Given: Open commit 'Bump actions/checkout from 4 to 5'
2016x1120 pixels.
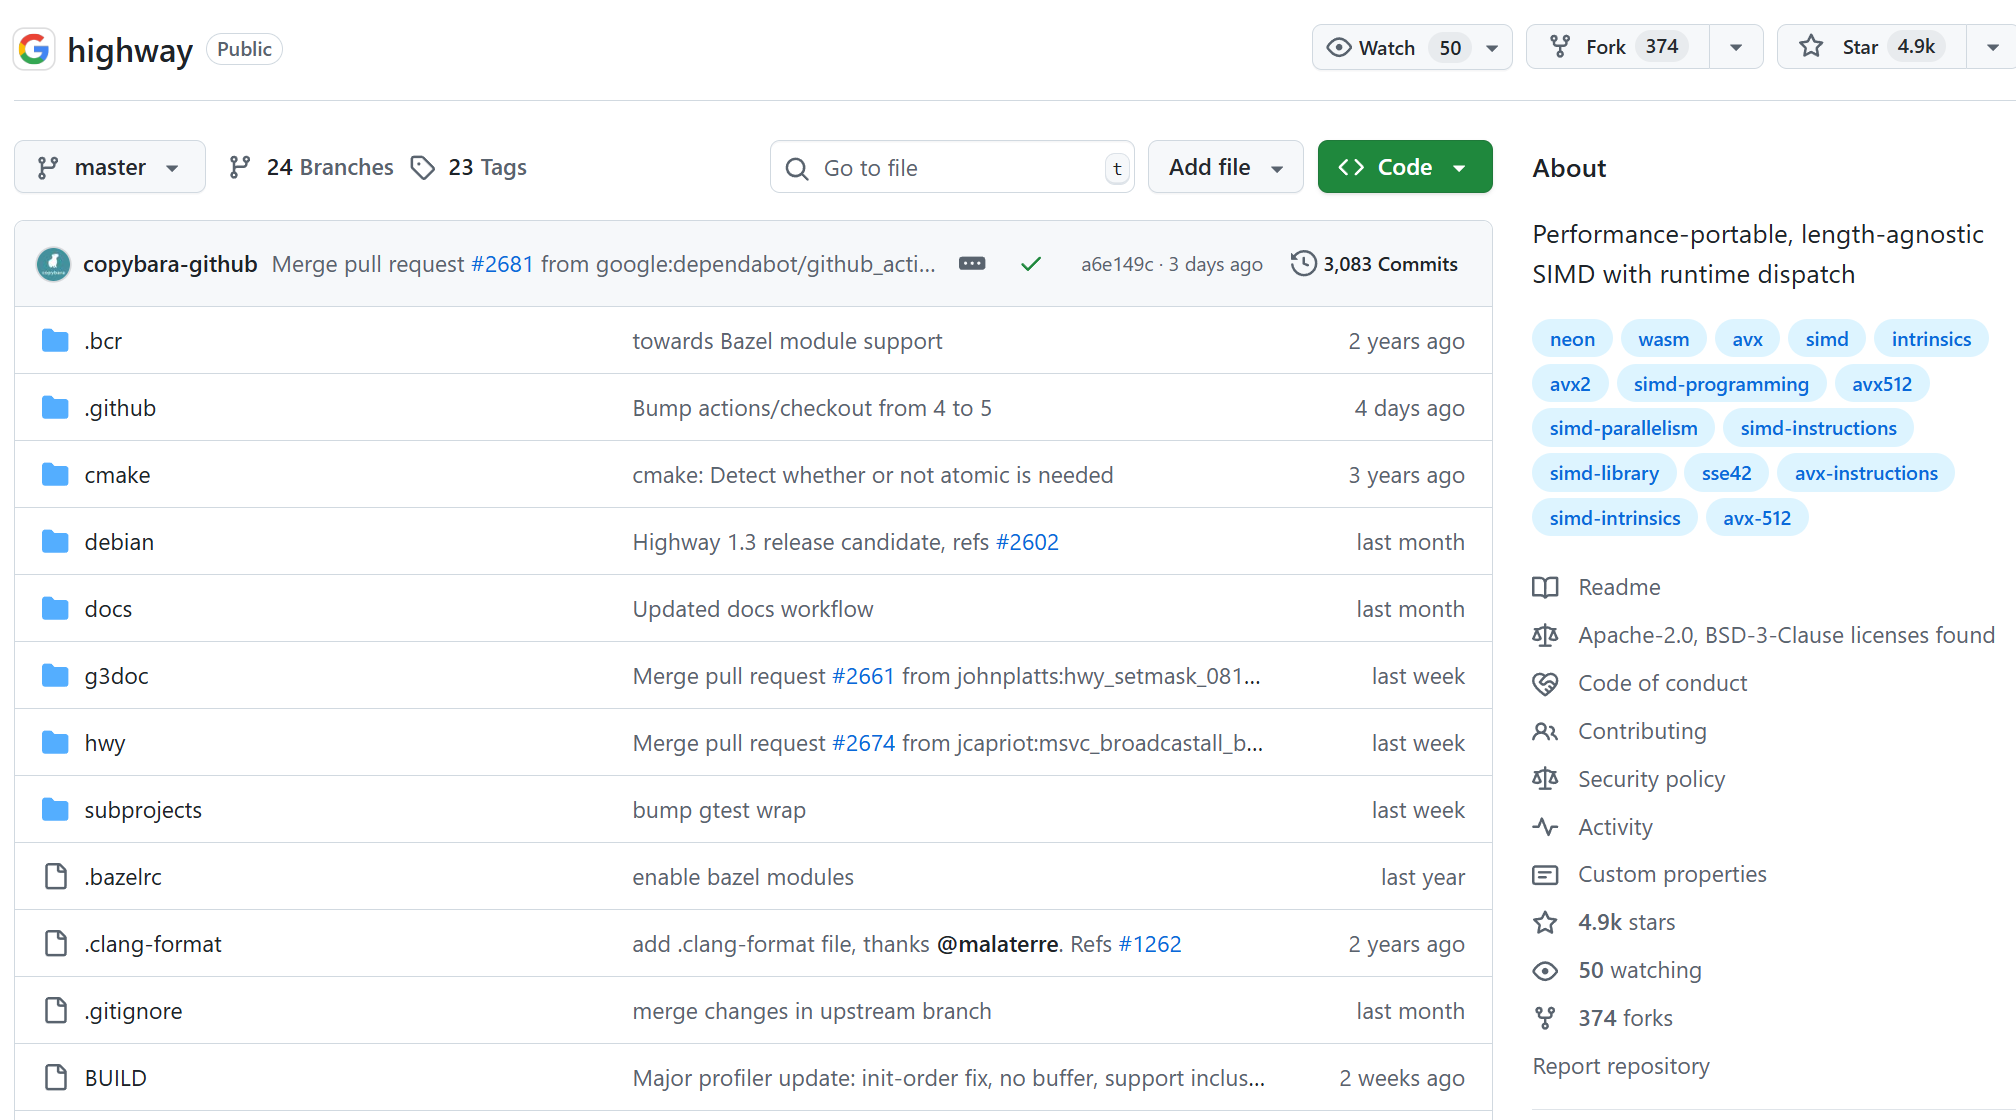Looking at the screenshot, I should [x=812, y=408].
